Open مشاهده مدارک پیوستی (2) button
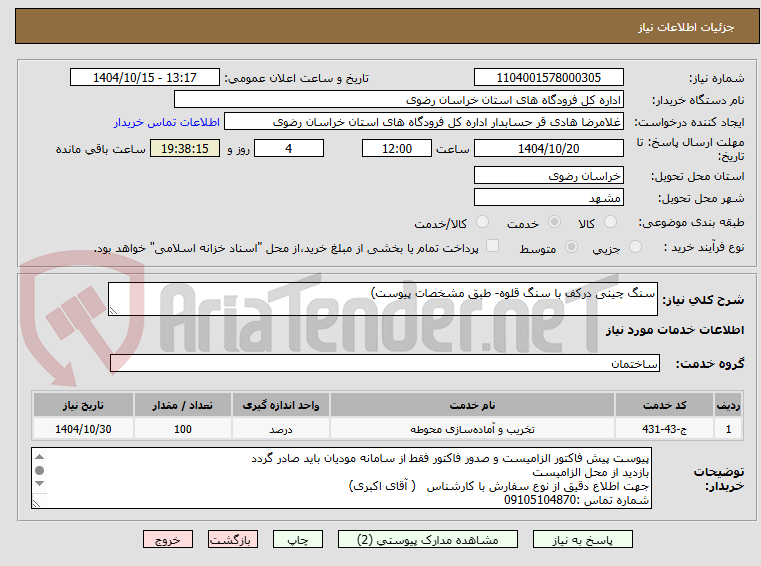Viewport: 761px width, 566px height. tap(428, 539)
